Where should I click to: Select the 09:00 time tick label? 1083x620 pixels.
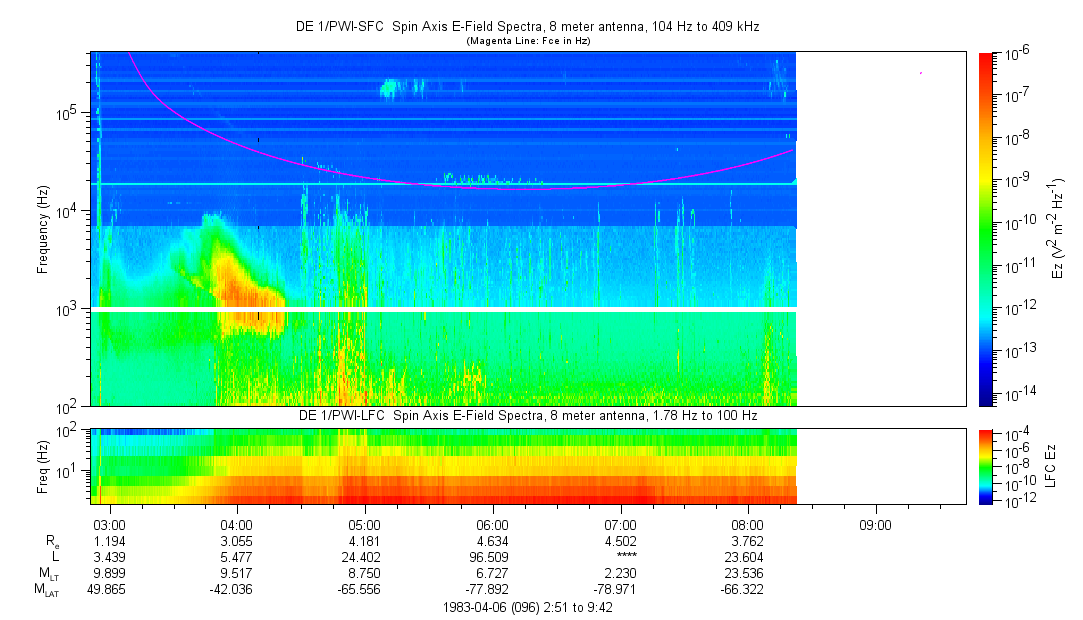point(876,523)
